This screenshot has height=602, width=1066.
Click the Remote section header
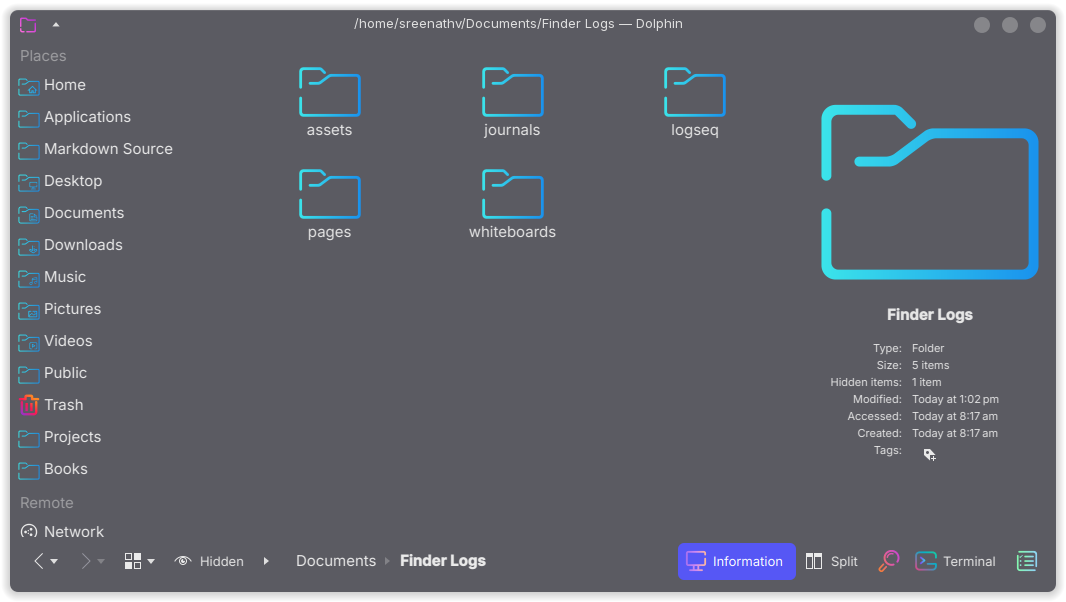[x=46, y=503]
